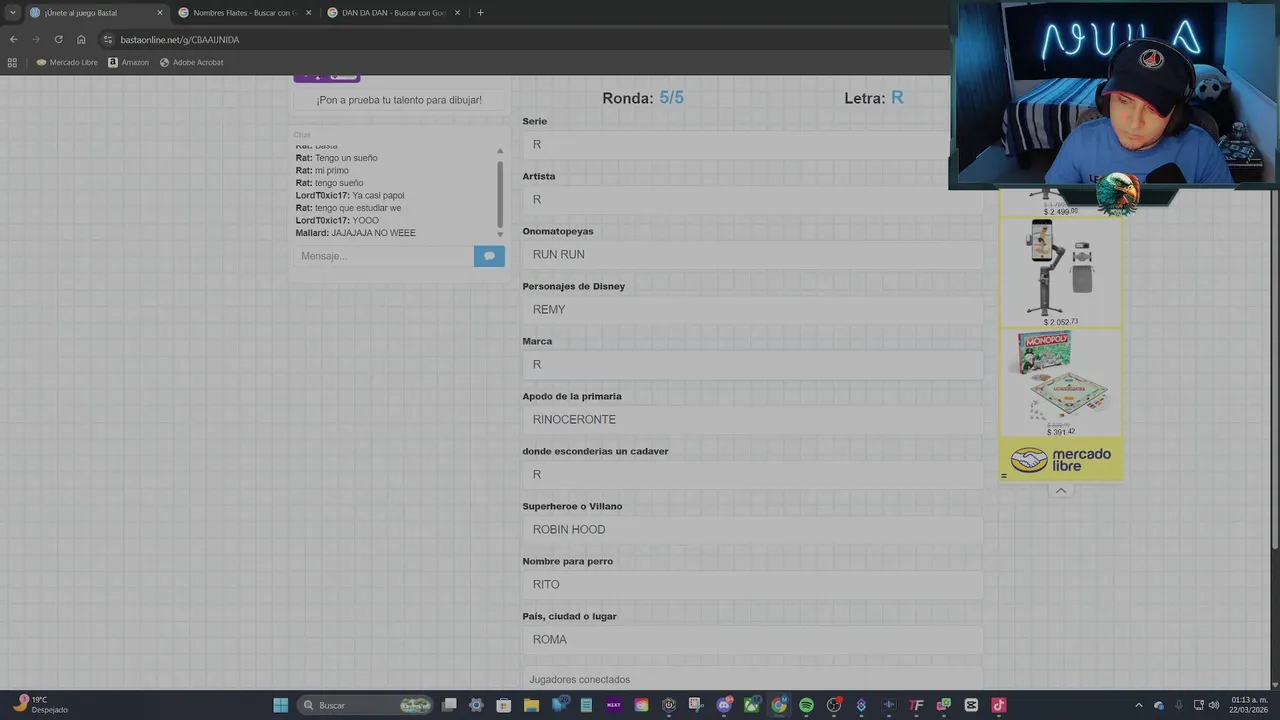1280x720 pixels.
Task: Open the Windows Start menu
Action: pos(281,705)
